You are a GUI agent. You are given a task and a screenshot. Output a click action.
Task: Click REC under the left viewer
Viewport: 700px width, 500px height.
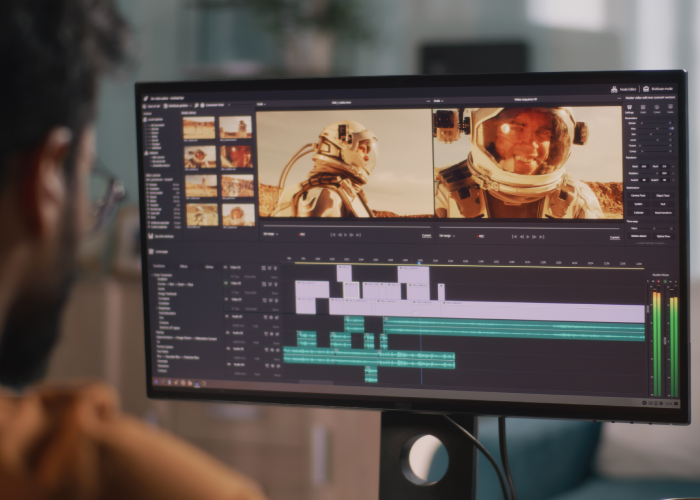pos(302,234)
